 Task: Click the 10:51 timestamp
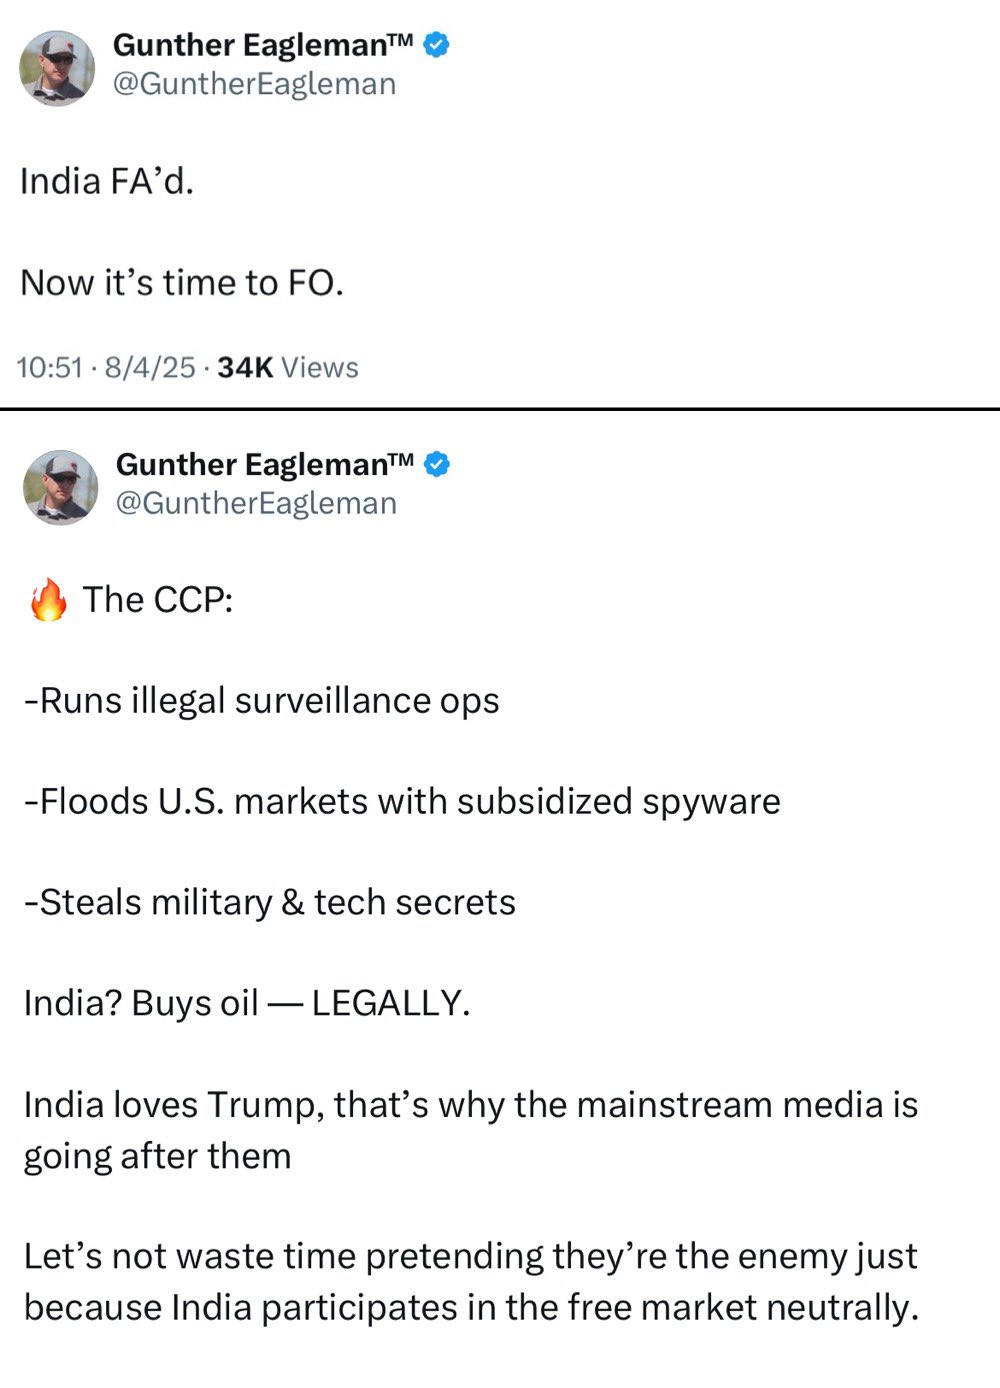[50, 368]
